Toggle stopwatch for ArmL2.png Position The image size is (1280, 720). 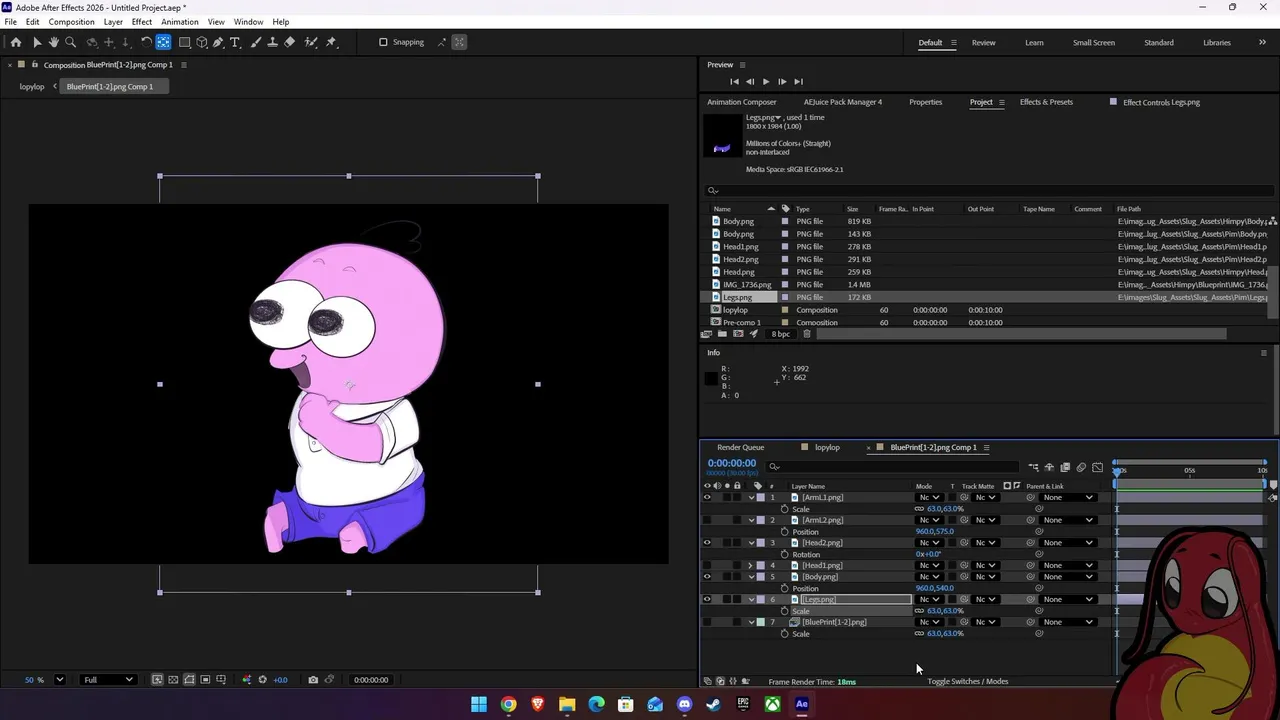(x=785, y=532)
